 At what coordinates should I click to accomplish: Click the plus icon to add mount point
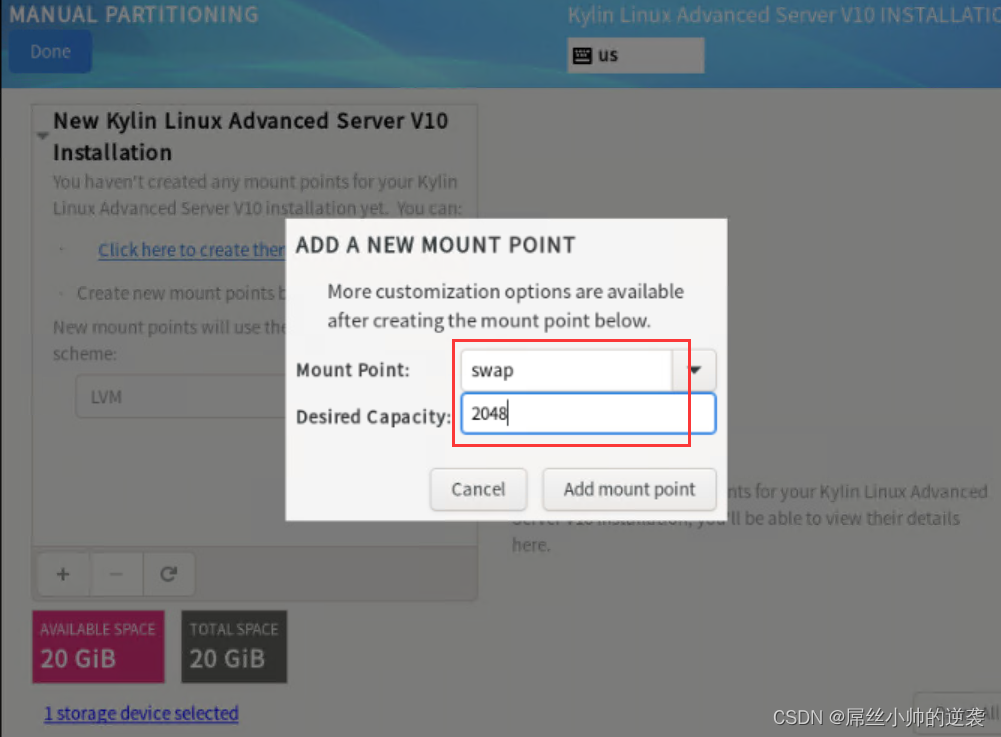(63, 574)
